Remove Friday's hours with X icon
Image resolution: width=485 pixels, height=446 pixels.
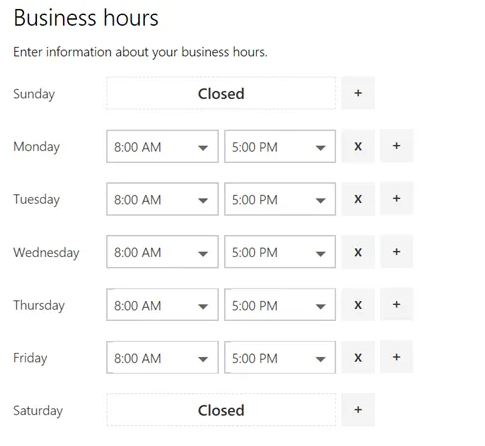pyautogui.click(x=358, y=357)
